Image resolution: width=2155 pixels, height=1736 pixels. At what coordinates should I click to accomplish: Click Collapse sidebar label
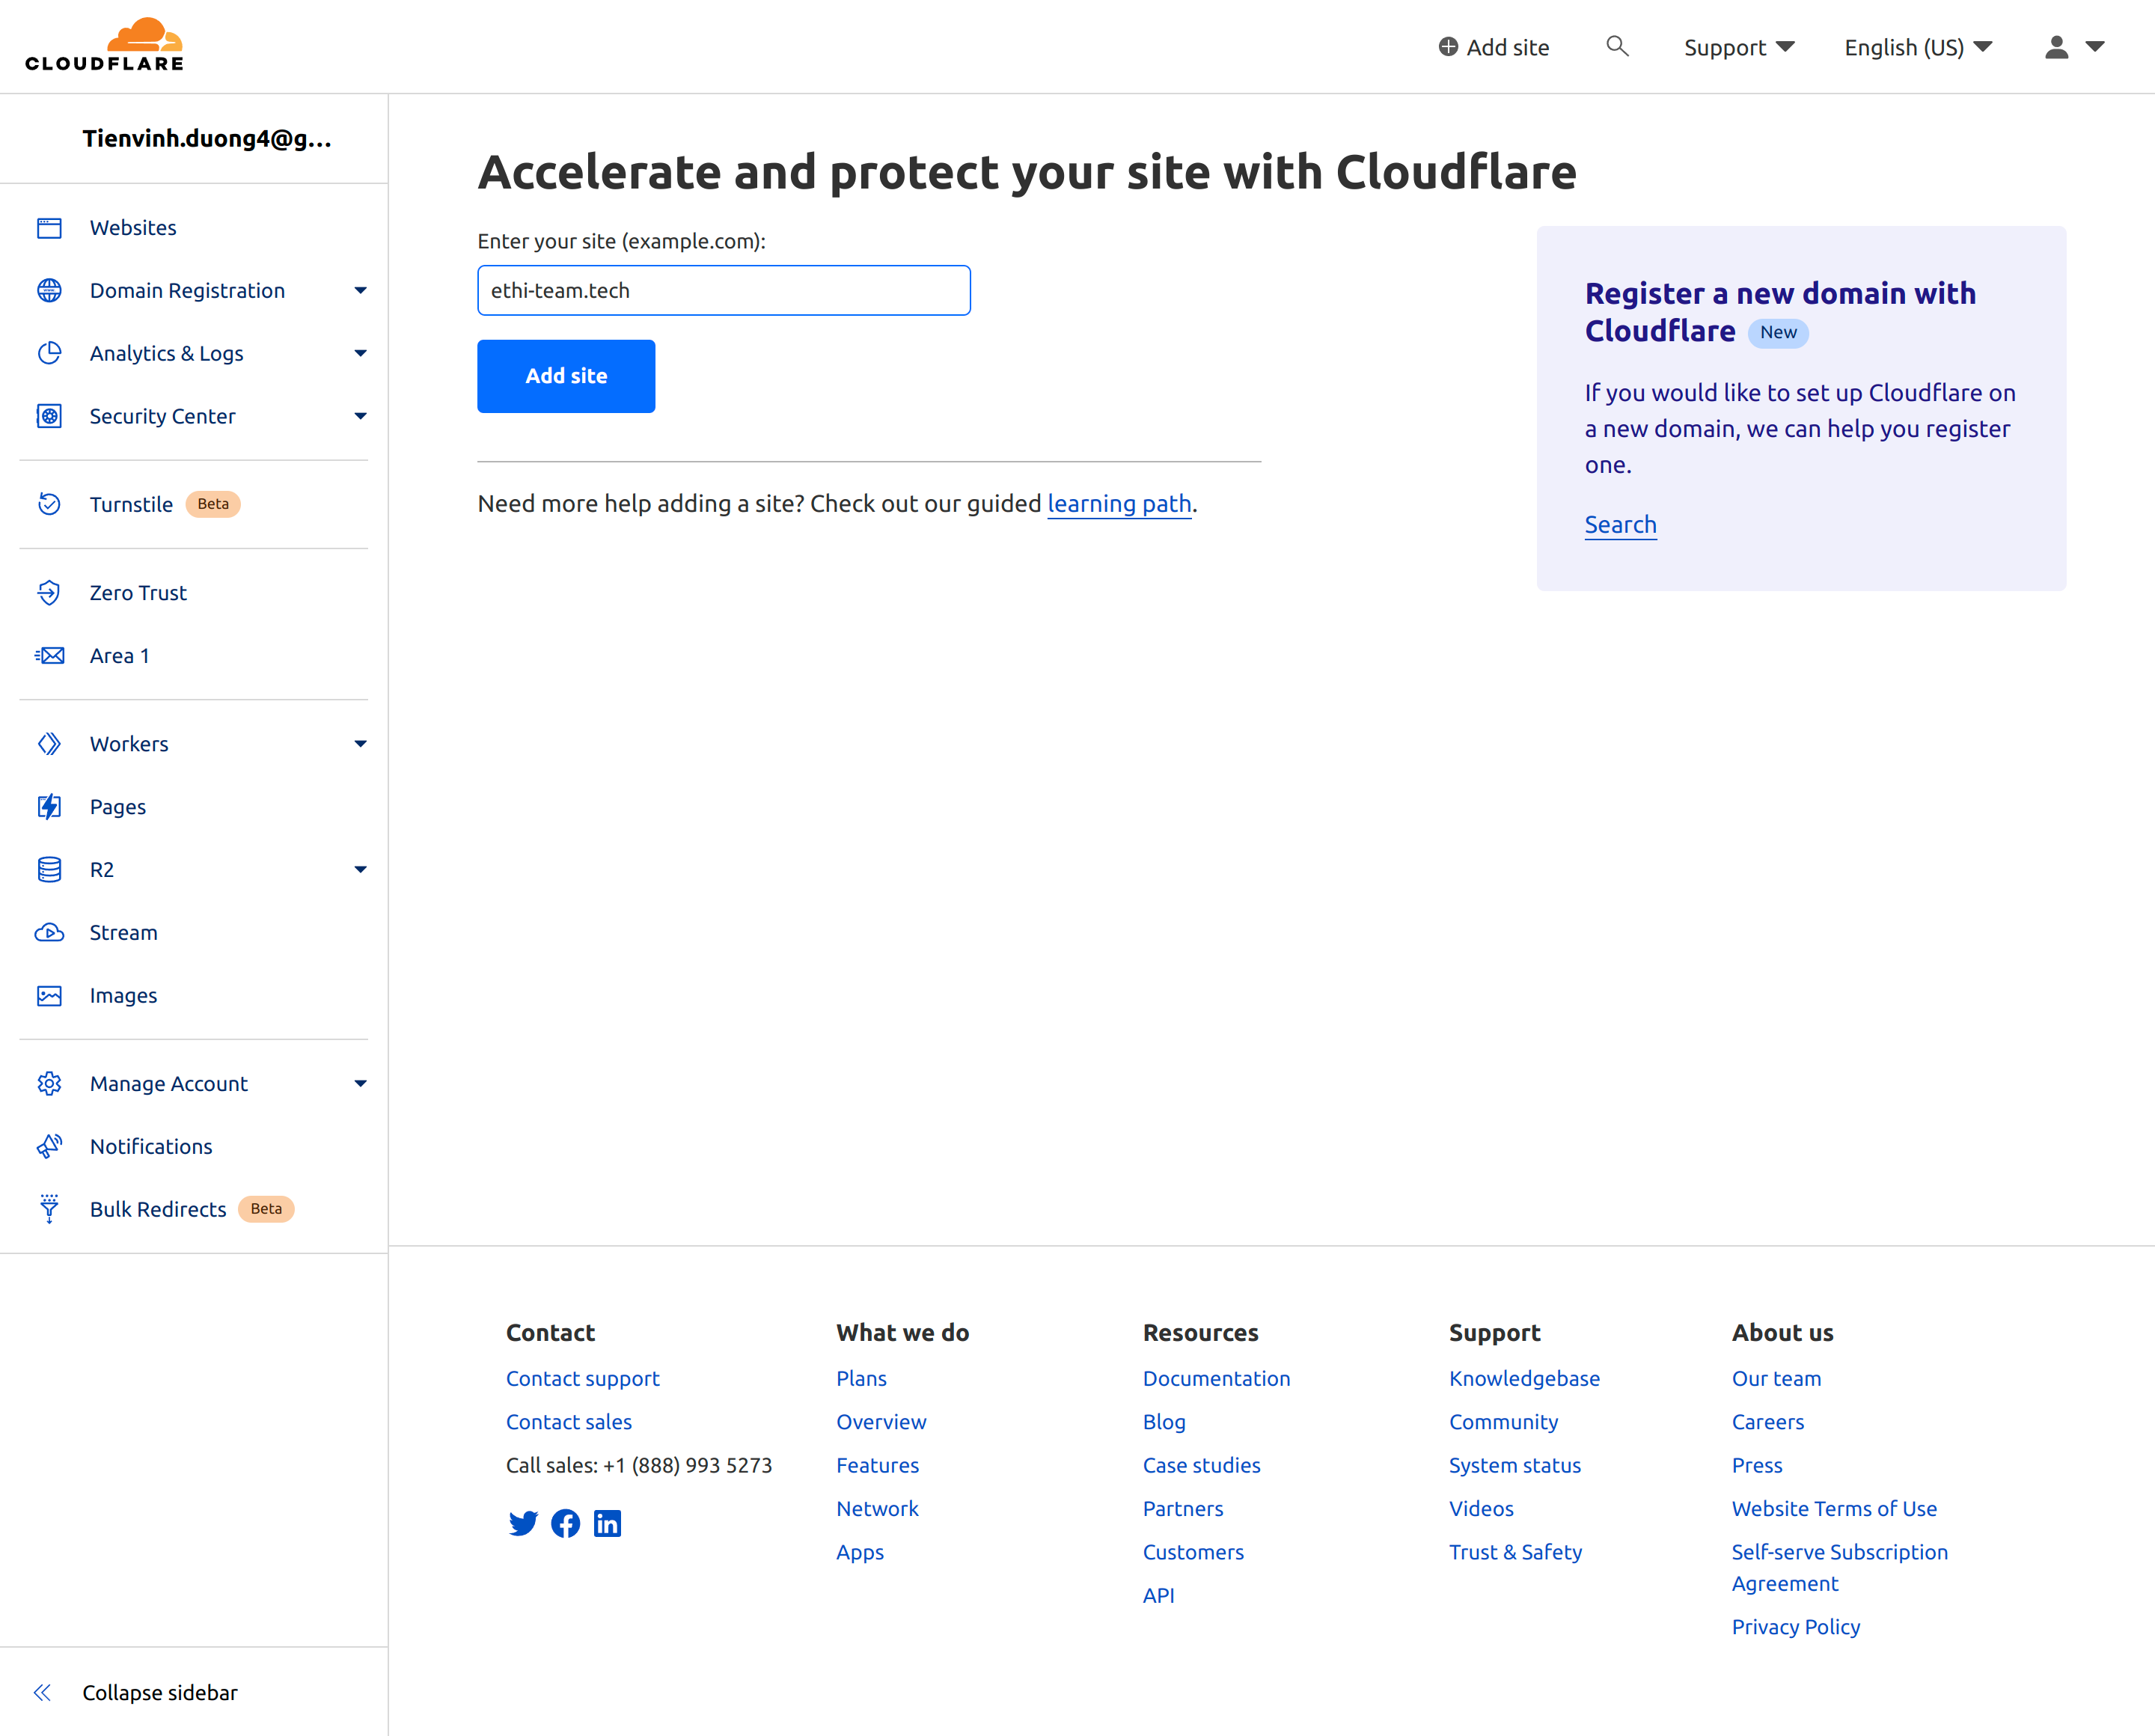point(160,1693)
